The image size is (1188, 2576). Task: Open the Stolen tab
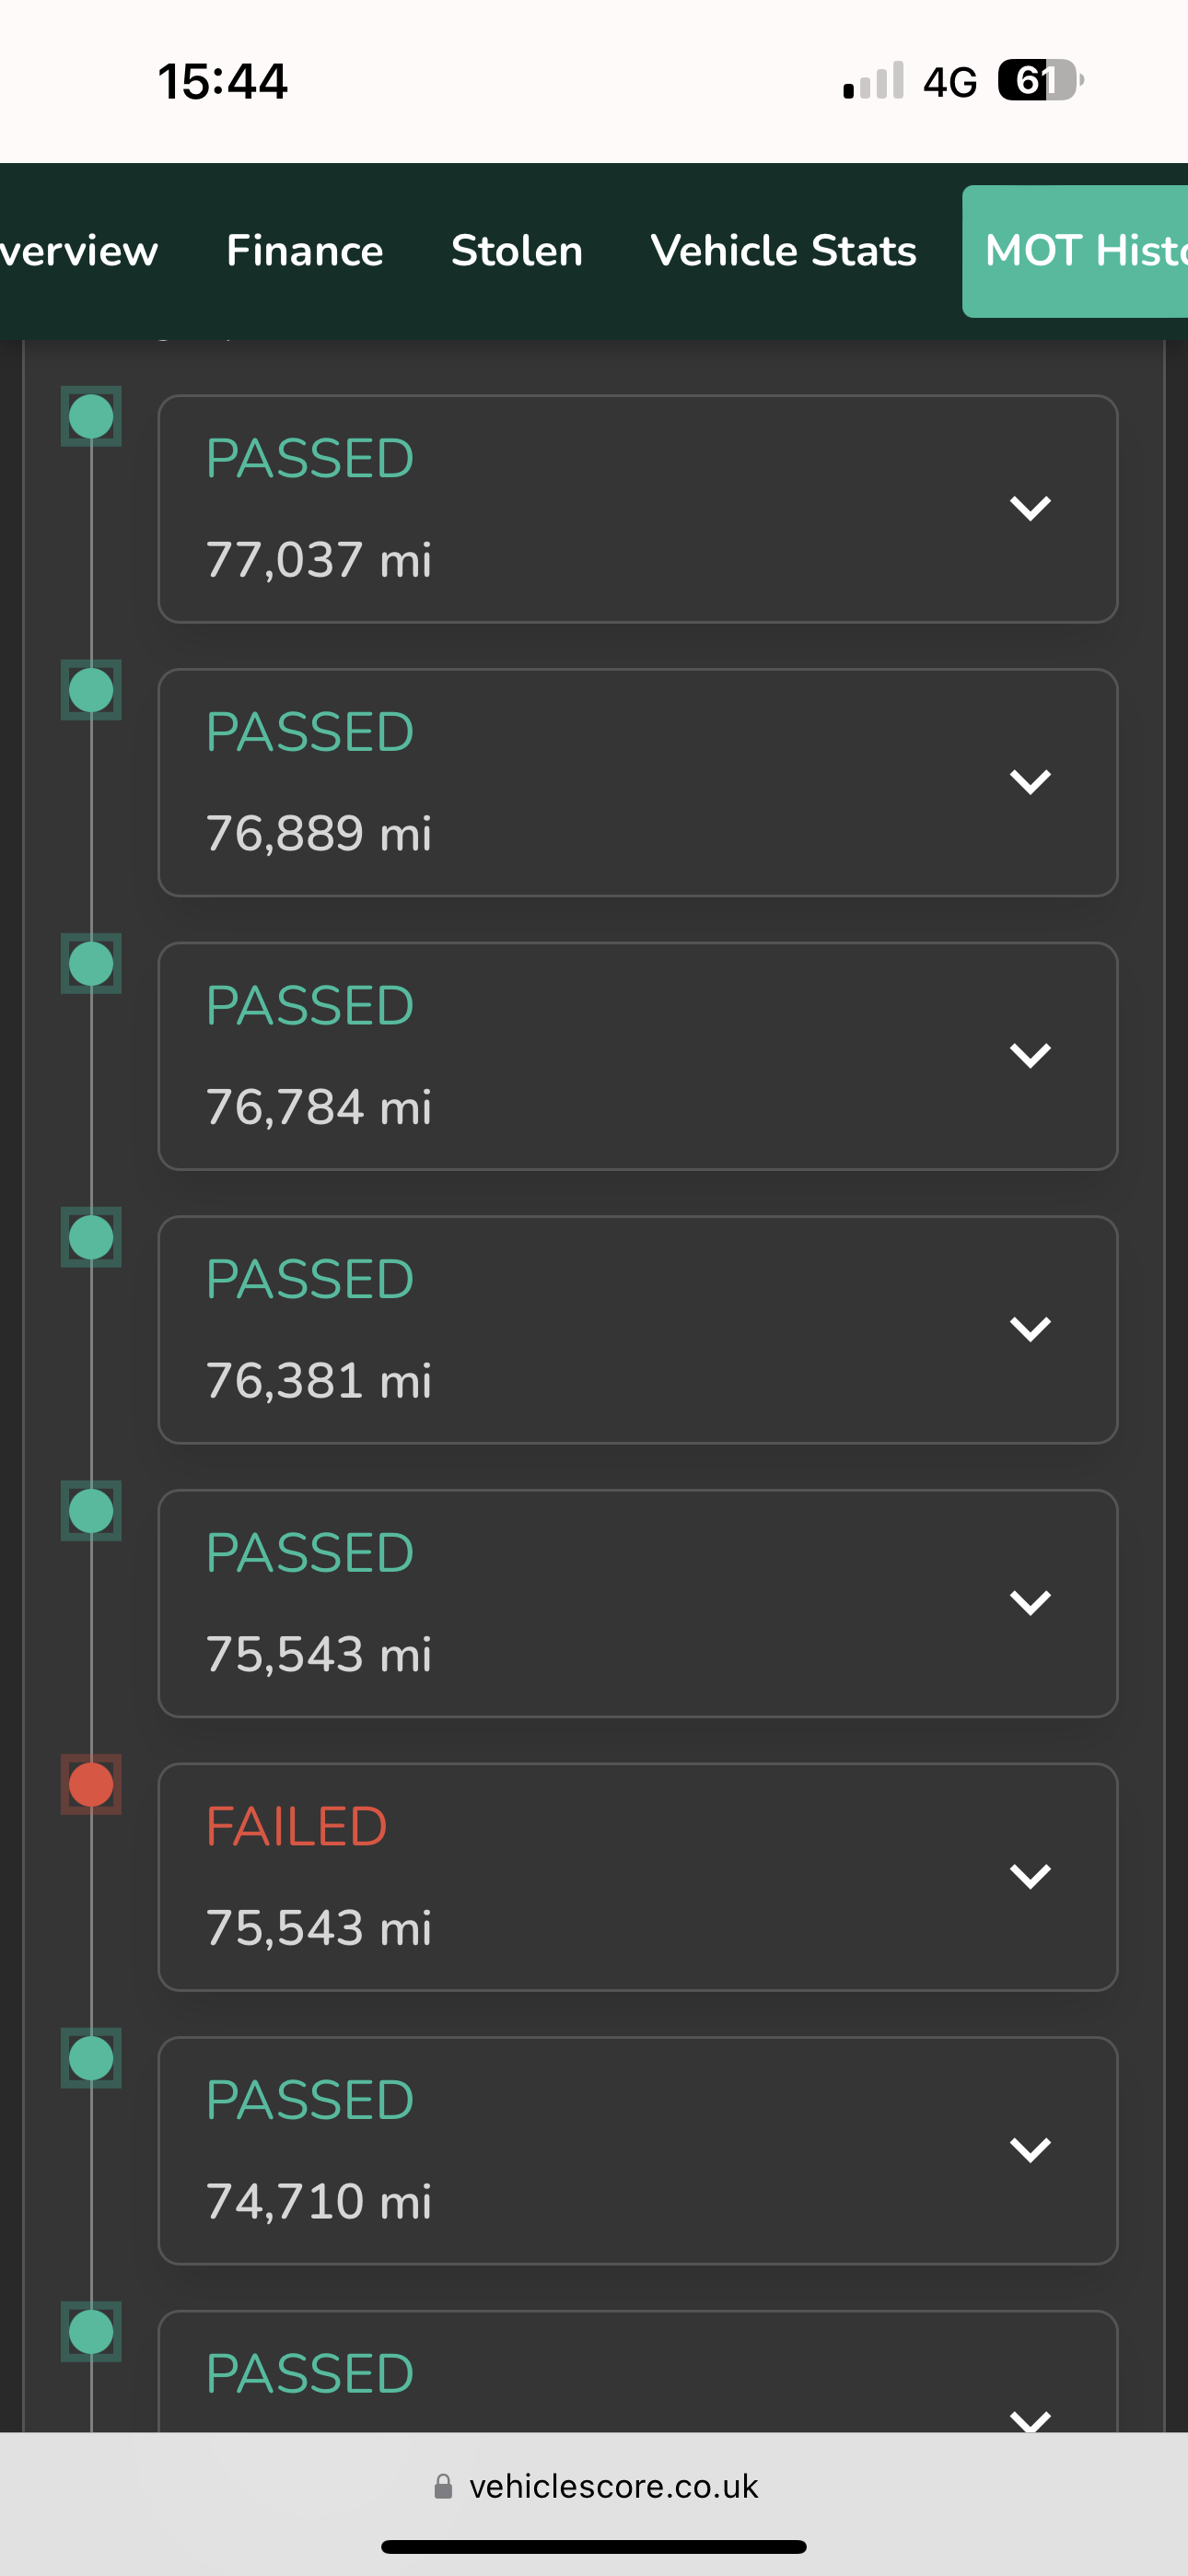pyautogui.click(x=516, y=251)
